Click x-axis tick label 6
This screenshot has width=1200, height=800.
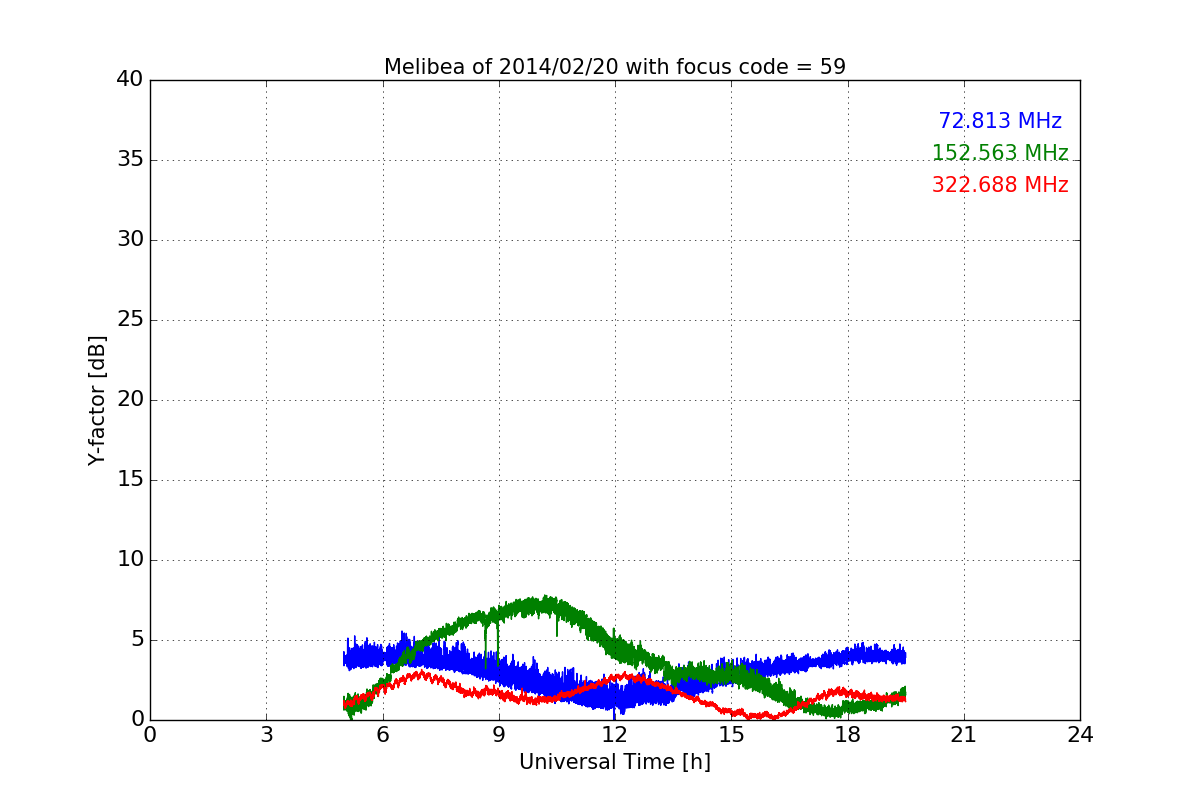click(383, 735)
